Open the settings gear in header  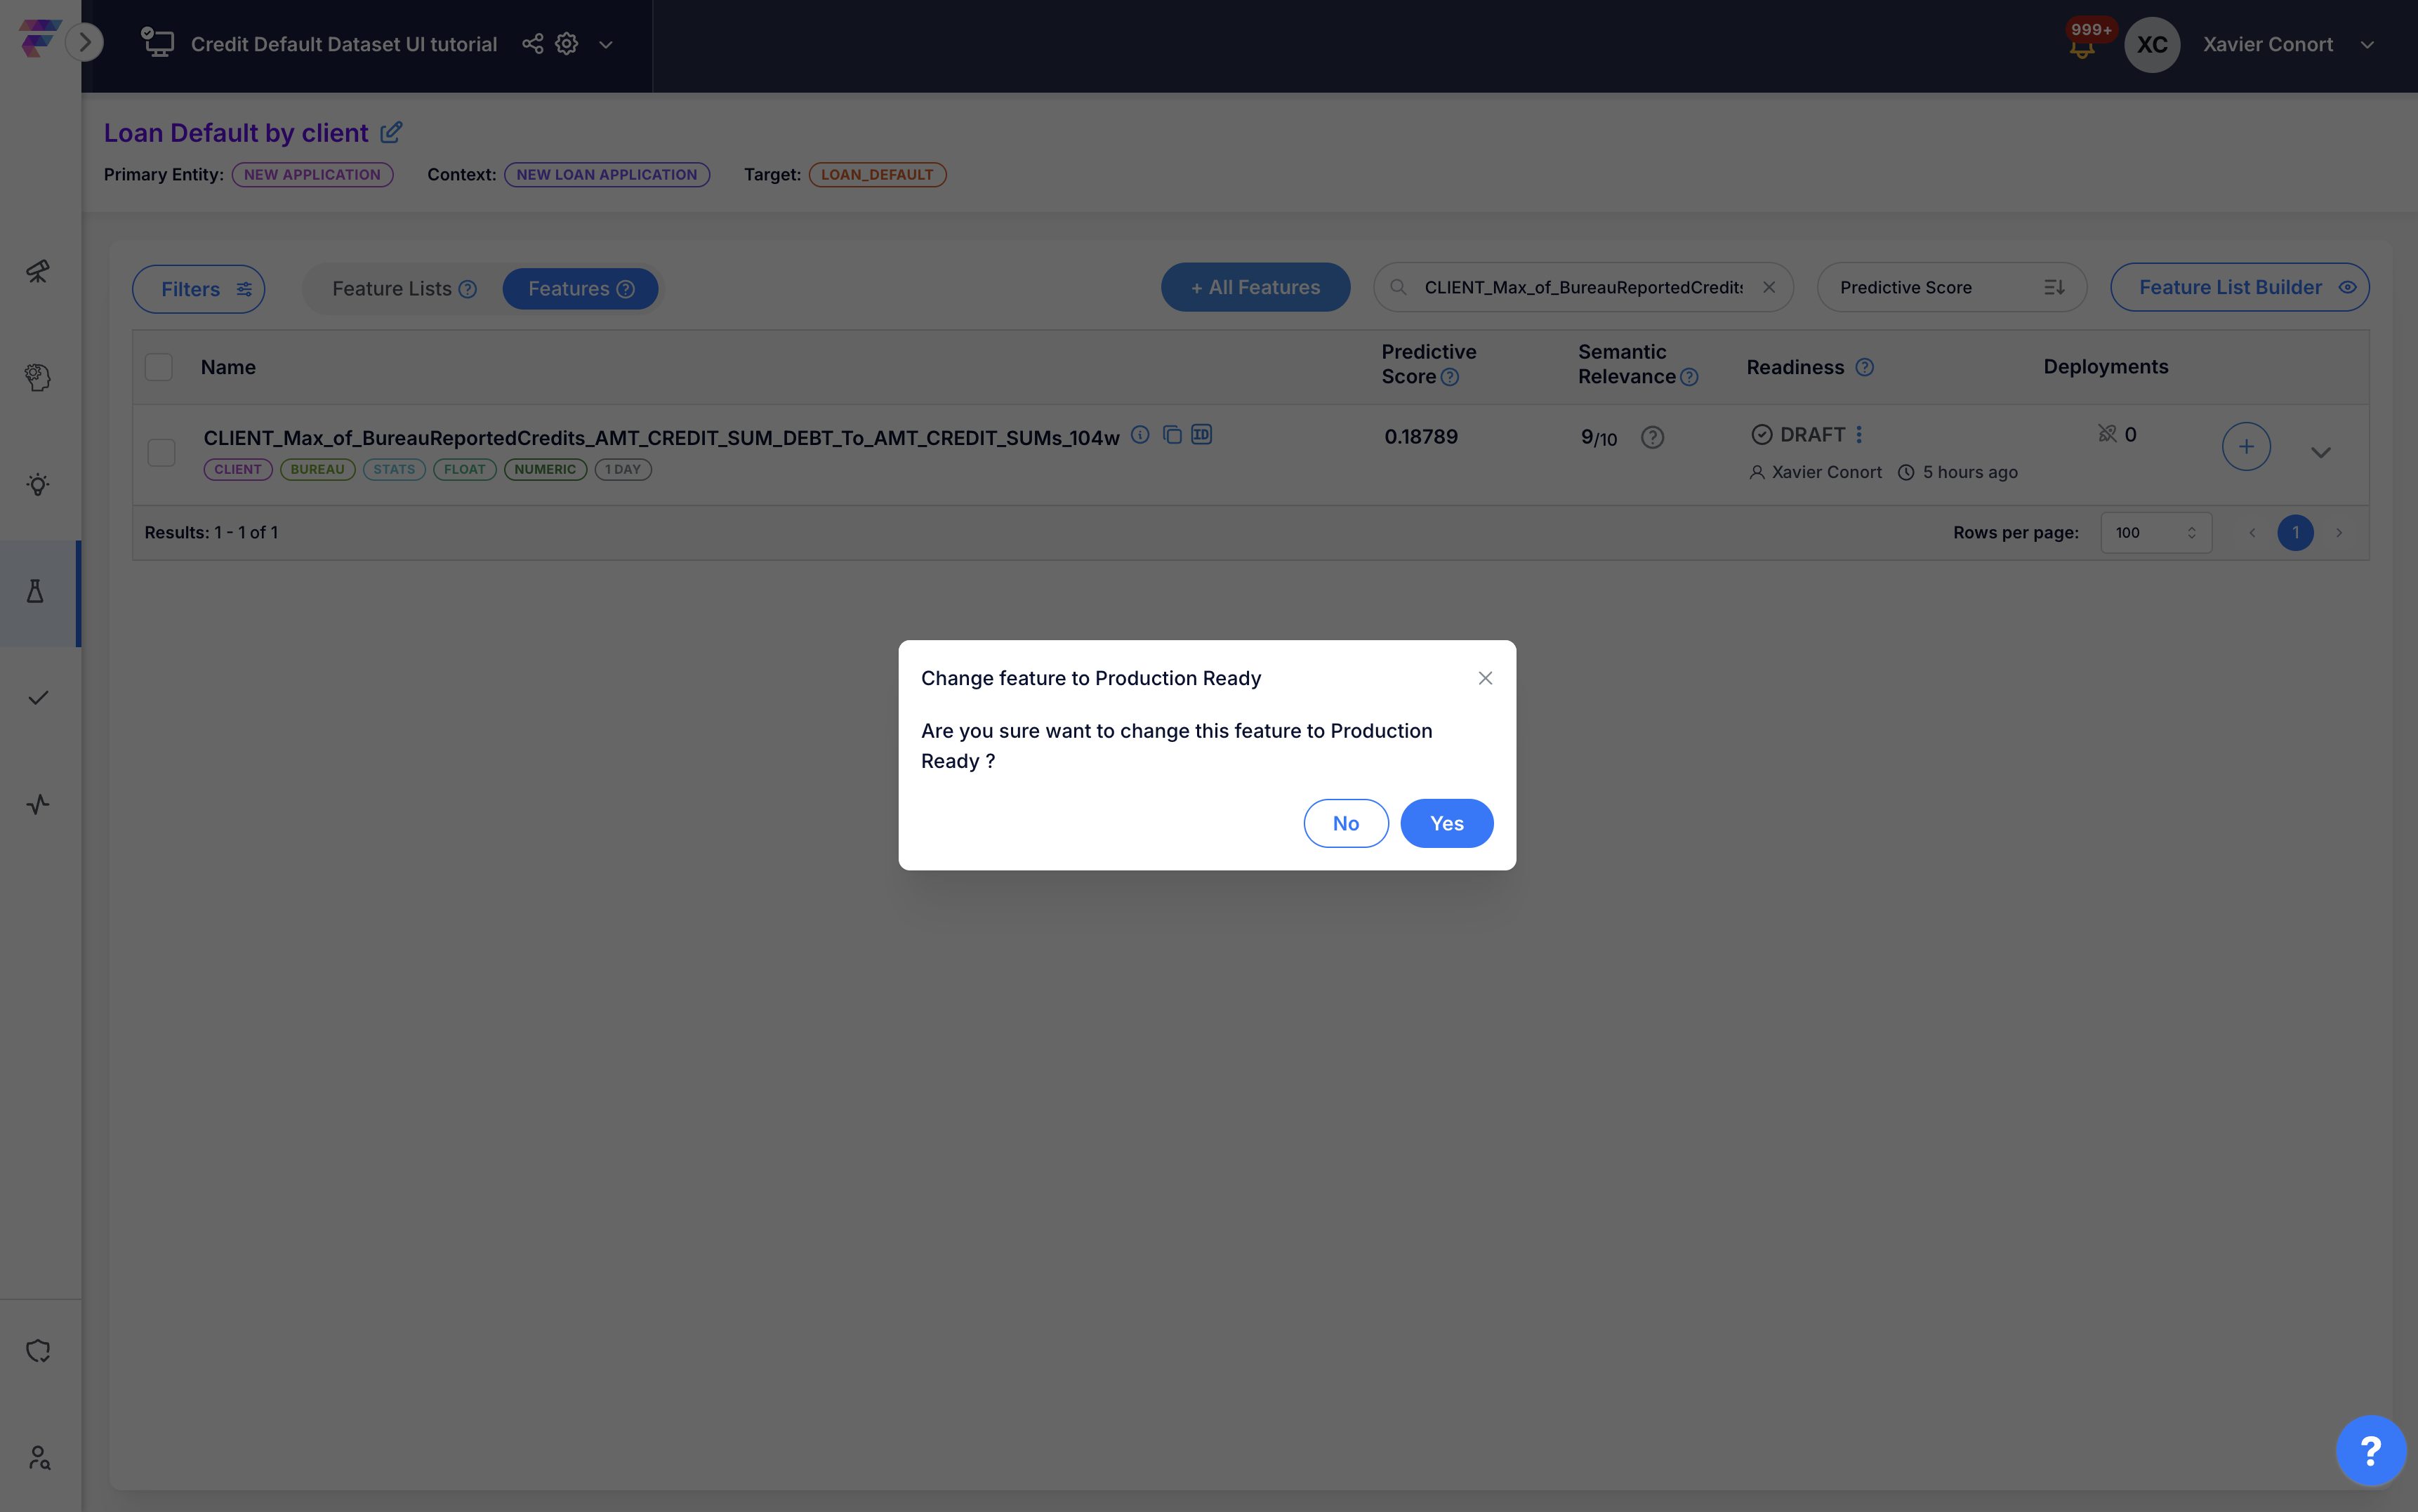point(567,44)
